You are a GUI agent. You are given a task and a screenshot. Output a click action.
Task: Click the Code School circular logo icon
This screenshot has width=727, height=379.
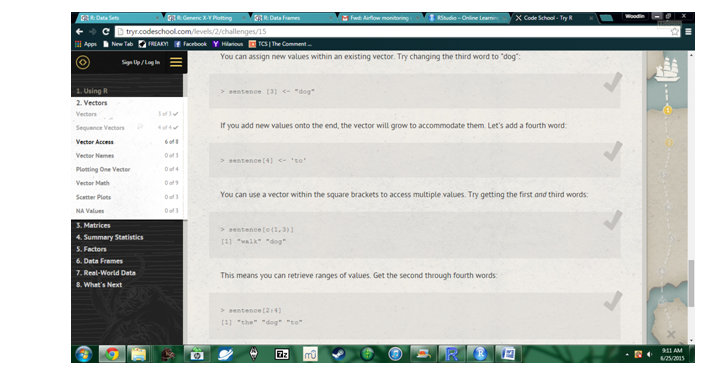pyautogui.click(x=83, y=62)
